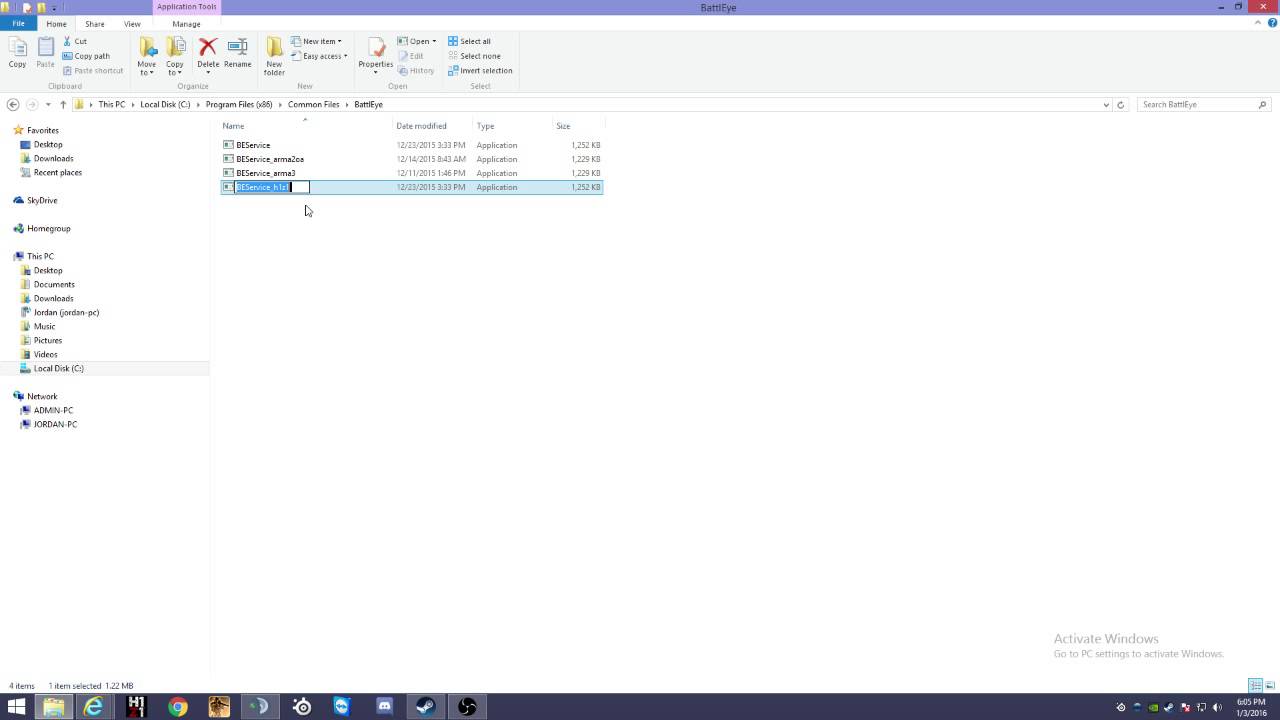The width and height of the screenshot is (1280, 720).
Task: Open Google Chrome from taskbar
Action: tap(177, 707)
